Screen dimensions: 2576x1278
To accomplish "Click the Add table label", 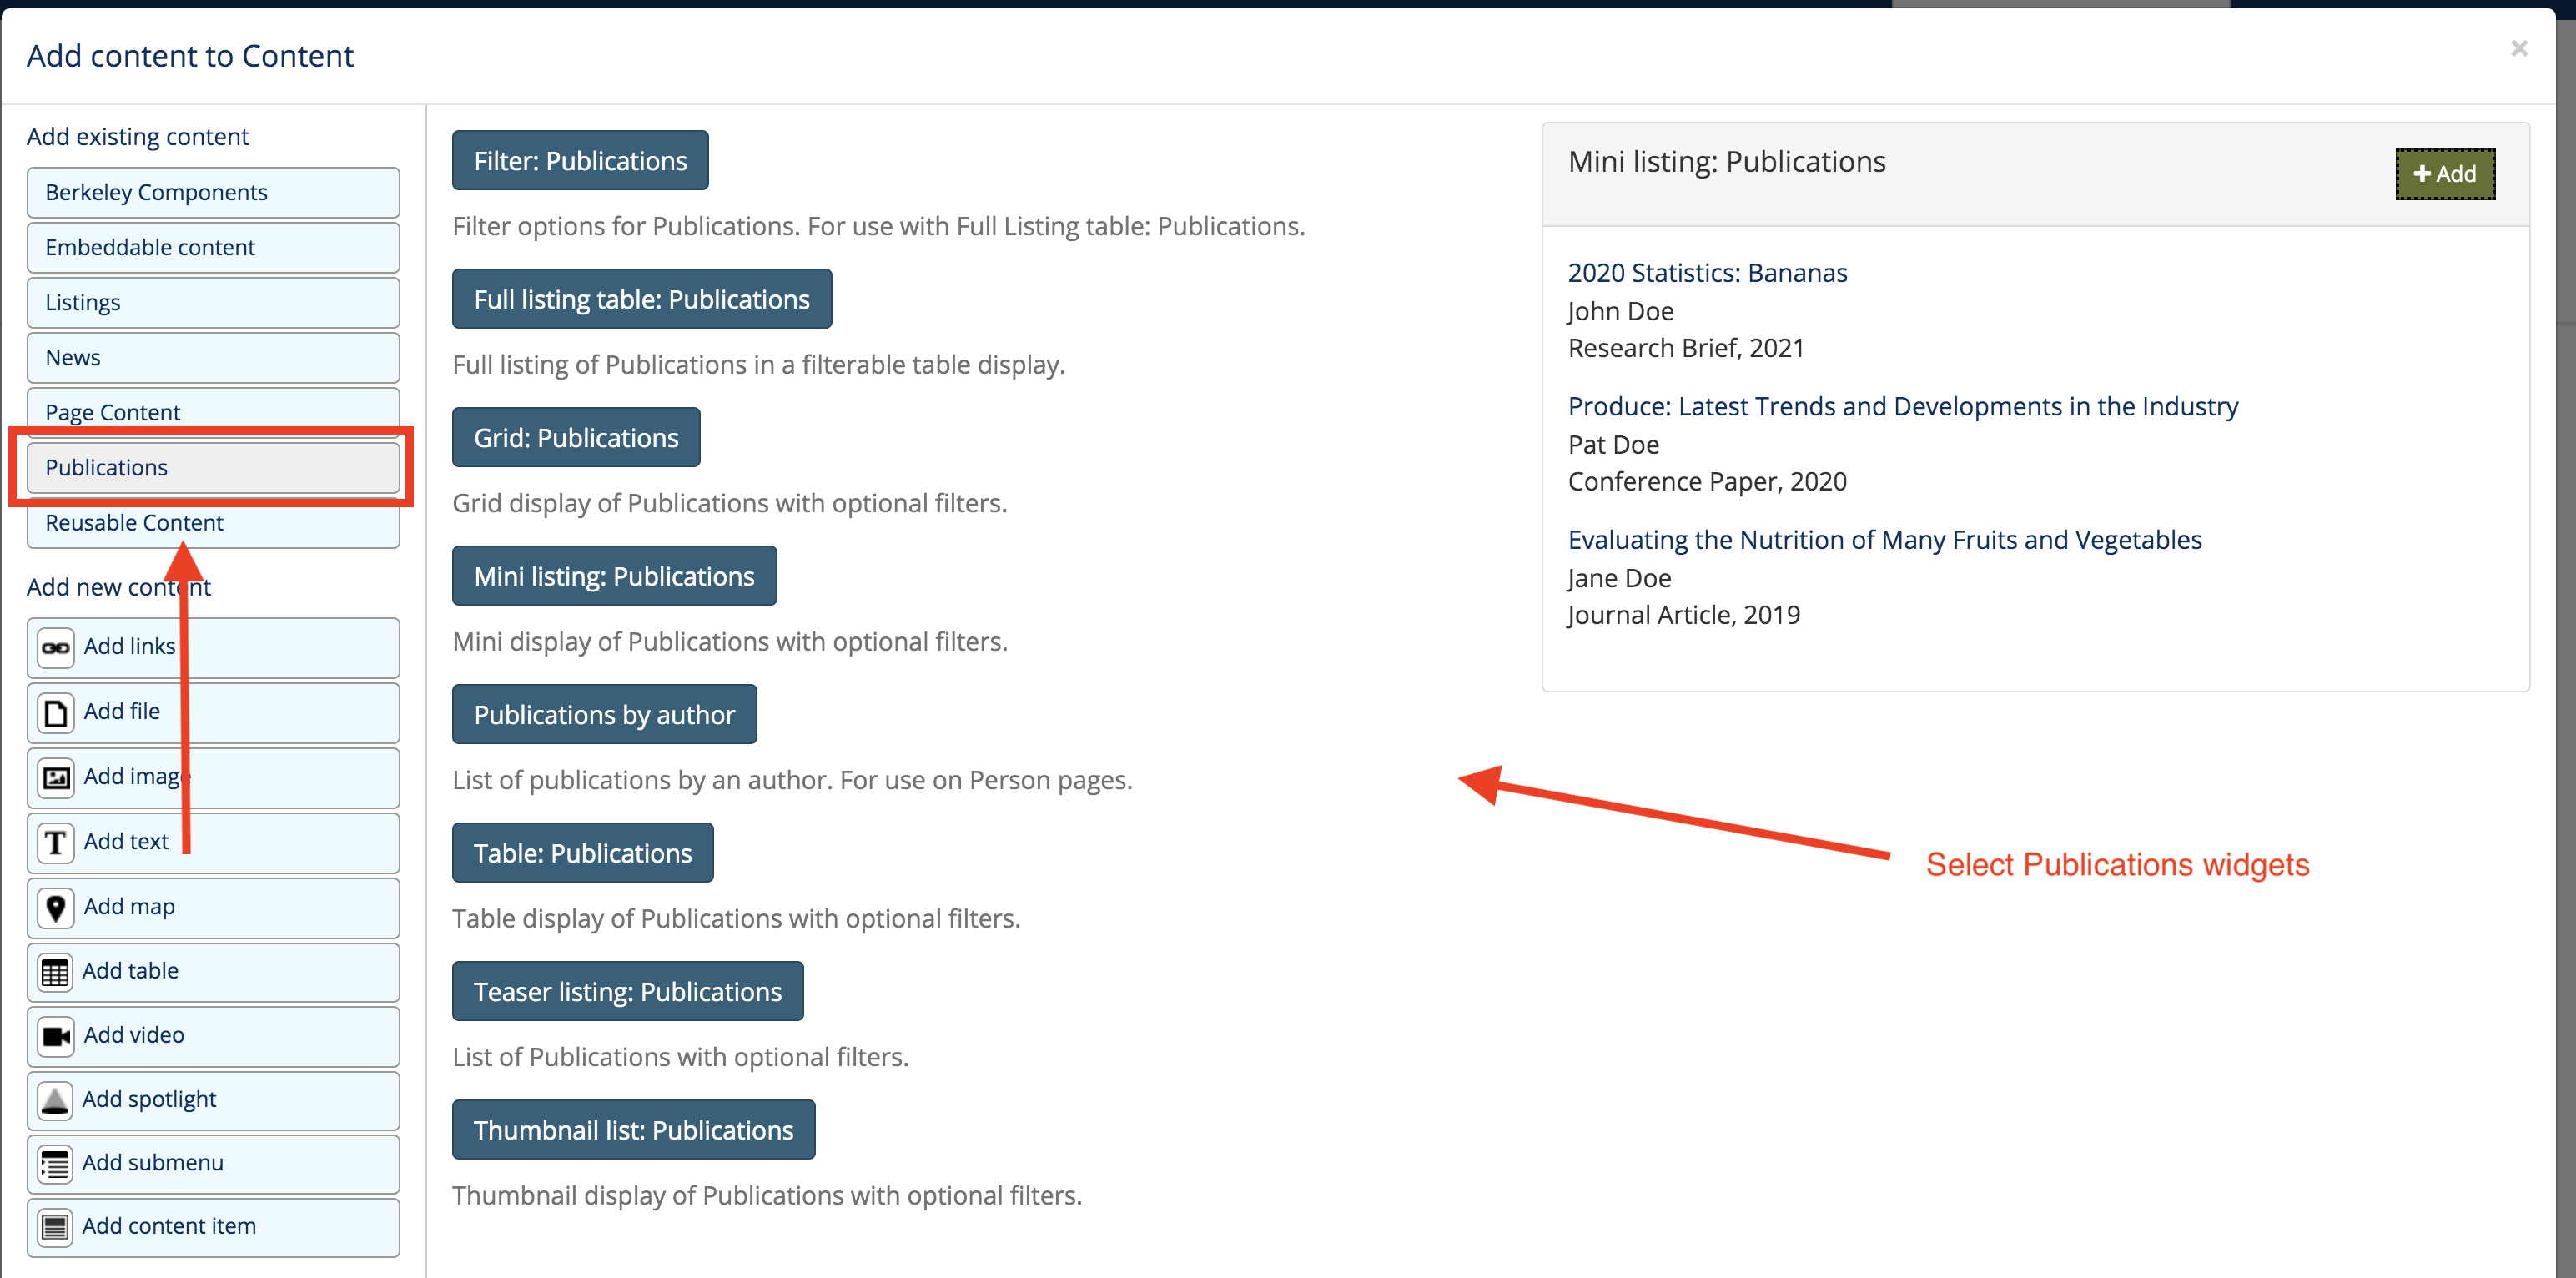I will coord(130,970).
